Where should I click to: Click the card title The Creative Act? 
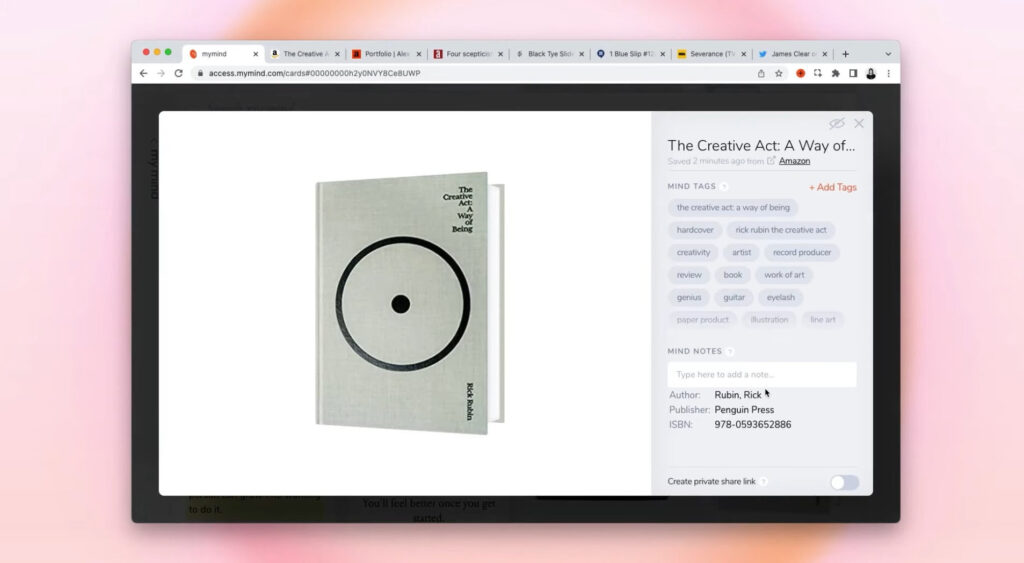761,146
